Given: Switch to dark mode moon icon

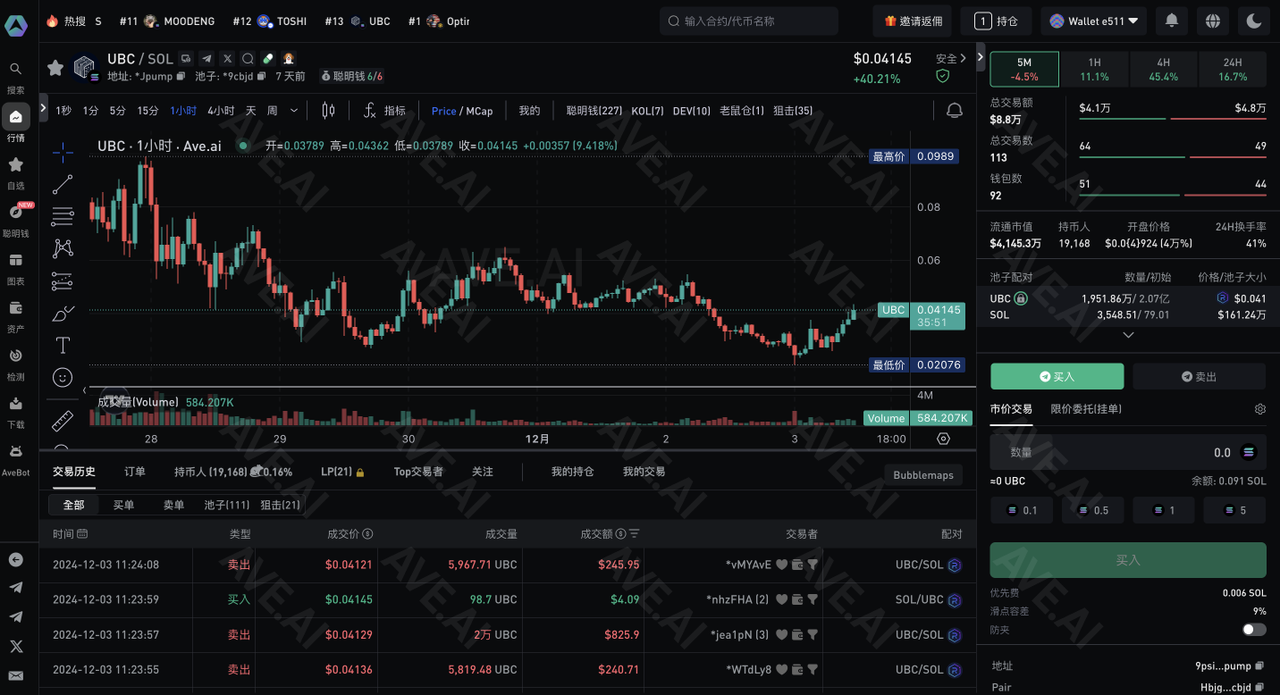Looking at the screenshot, I should [x=1253, y=21].
